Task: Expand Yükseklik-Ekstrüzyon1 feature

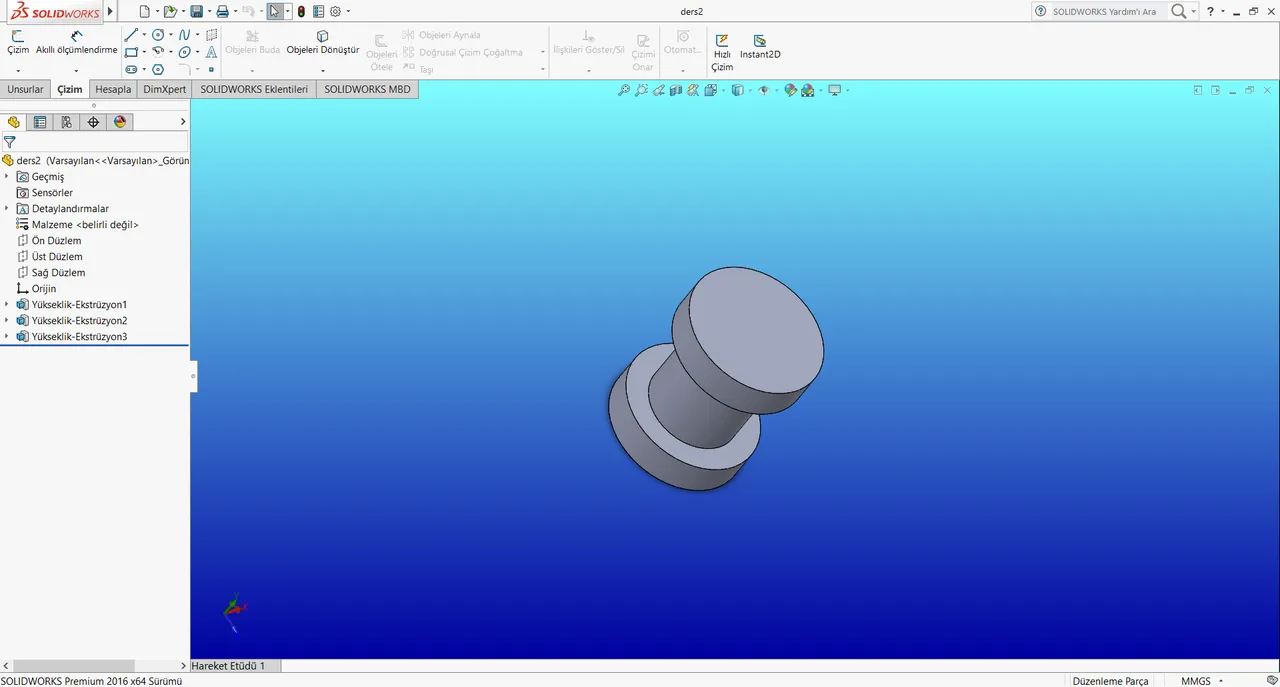Action: (x=7, y=304)
